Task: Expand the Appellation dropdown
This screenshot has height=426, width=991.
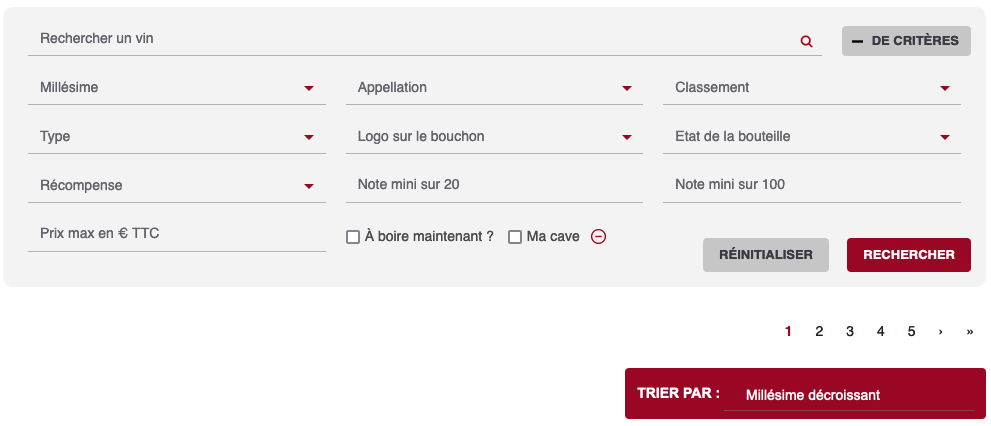Action: pyautogui.click(x=494, y=88)
